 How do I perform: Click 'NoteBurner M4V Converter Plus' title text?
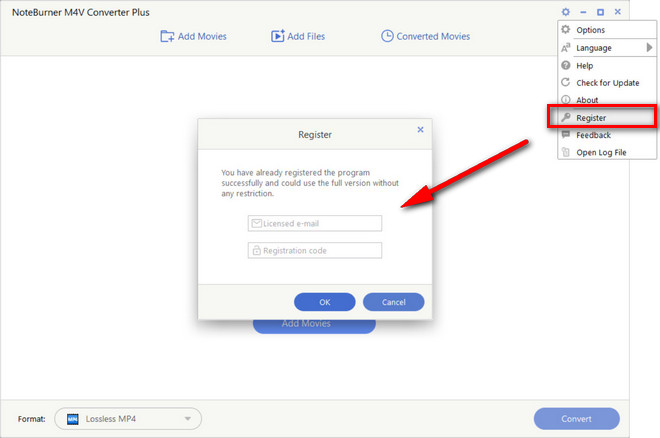coord(81,13)
